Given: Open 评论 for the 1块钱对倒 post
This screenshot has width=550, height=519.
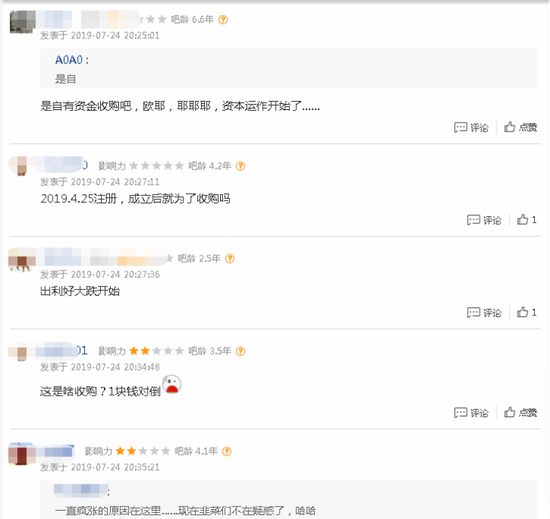Looking at the screenshot, I should pos(471,413).
